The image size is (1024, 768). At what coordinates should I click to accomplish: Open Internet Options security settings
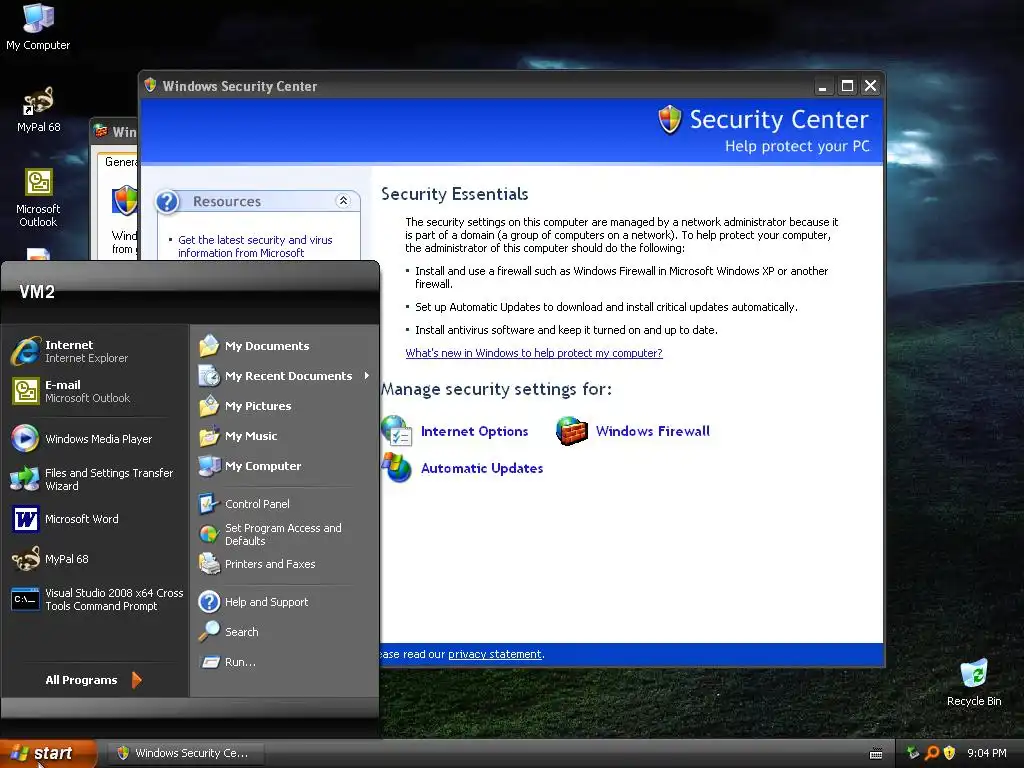pyautogui.click(x=474, y=431)
